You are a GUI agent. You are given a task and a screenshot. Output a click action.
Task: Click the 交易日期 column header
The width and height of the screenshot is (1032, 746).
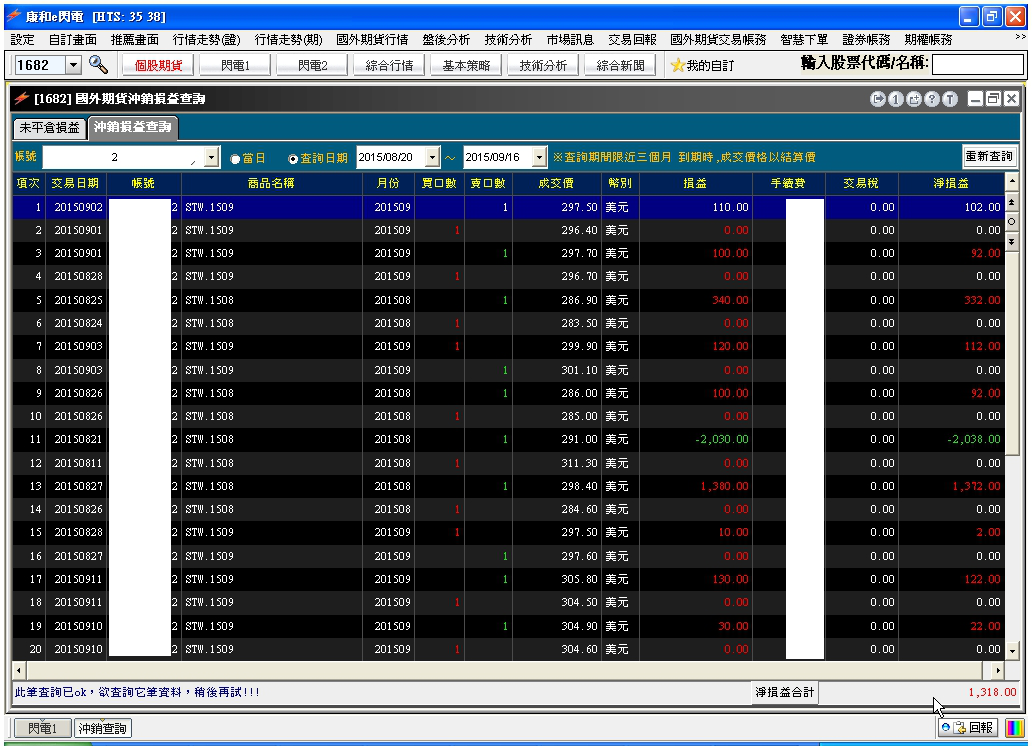75,184
